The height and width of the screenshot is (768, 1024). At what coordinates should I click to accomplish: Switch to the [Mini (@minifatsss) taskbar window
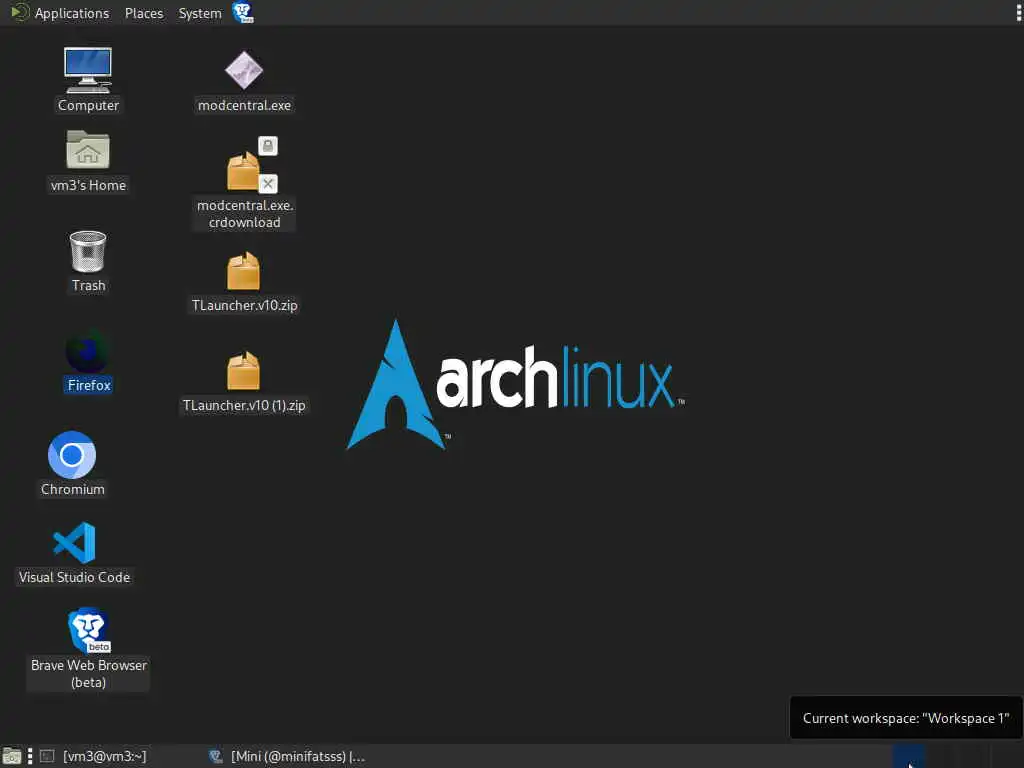point(287,756)
